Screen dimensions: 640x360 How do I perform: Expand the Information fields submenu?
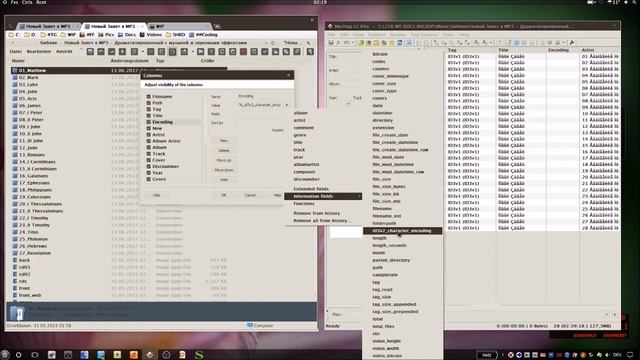coord(323,196)
